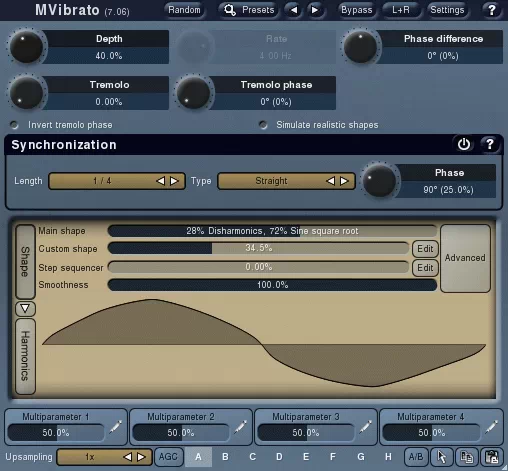Open the Type Straight dropdown
Screen dimensions: 508x471
(286, 181)
